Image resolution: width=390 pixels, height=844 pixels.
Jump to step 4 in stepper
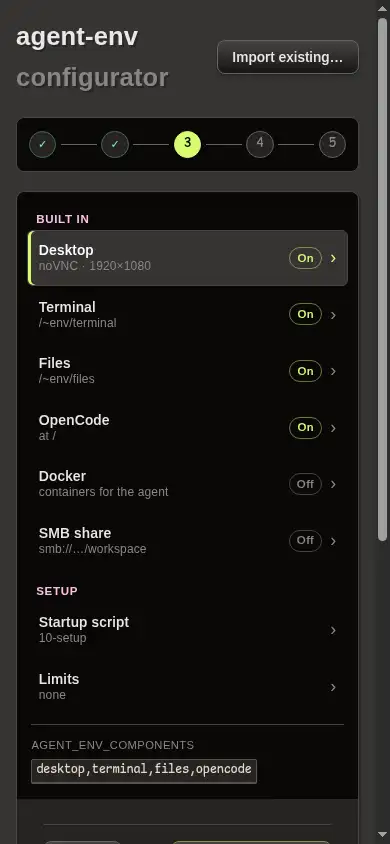(x=260, y=144)
